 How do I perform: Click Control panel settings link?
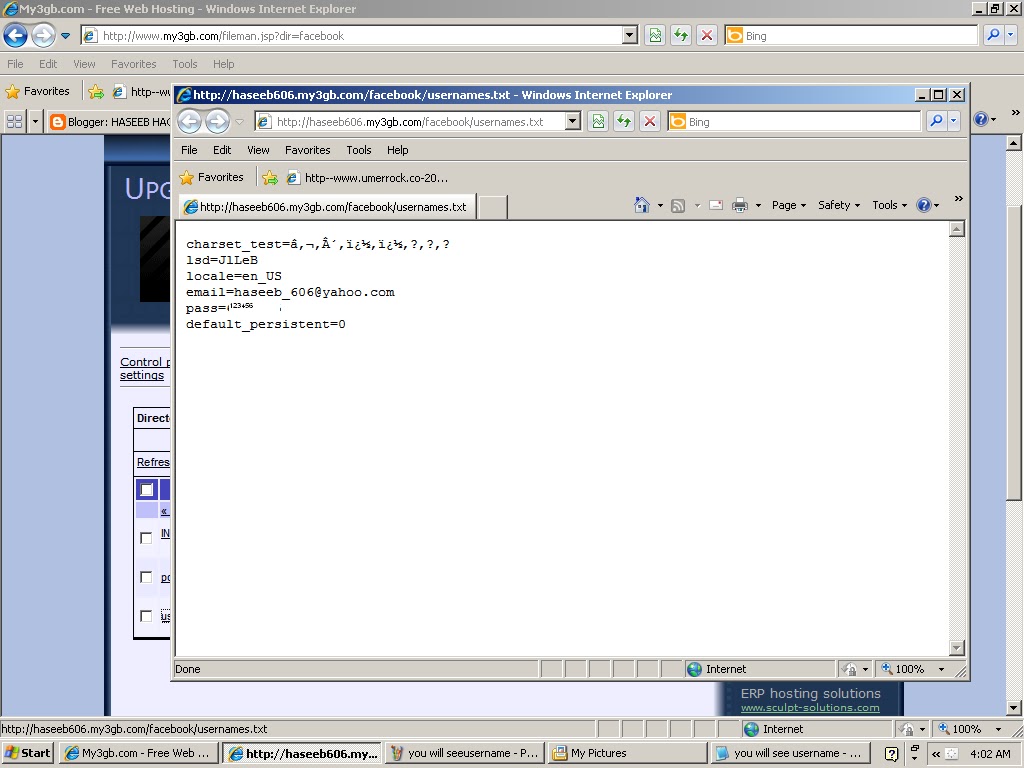(144, 368)
